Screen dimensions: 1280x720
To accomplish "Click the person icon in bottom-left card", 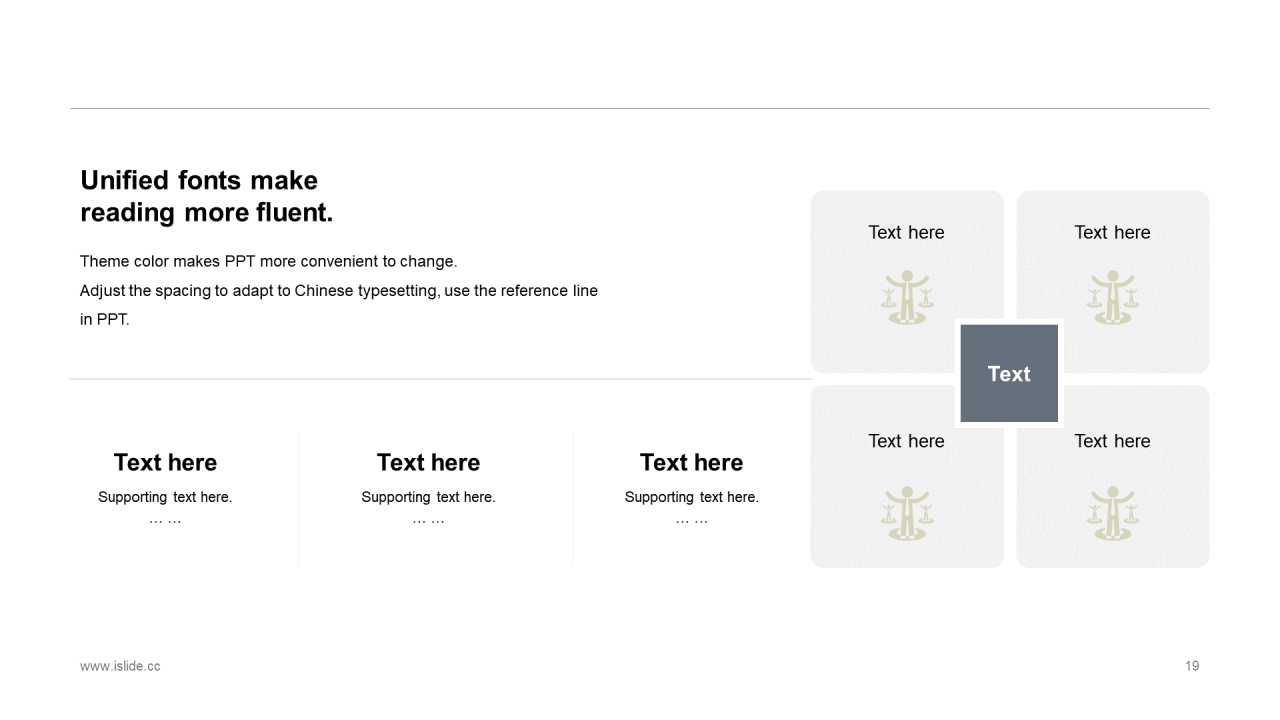I will 907,514.
